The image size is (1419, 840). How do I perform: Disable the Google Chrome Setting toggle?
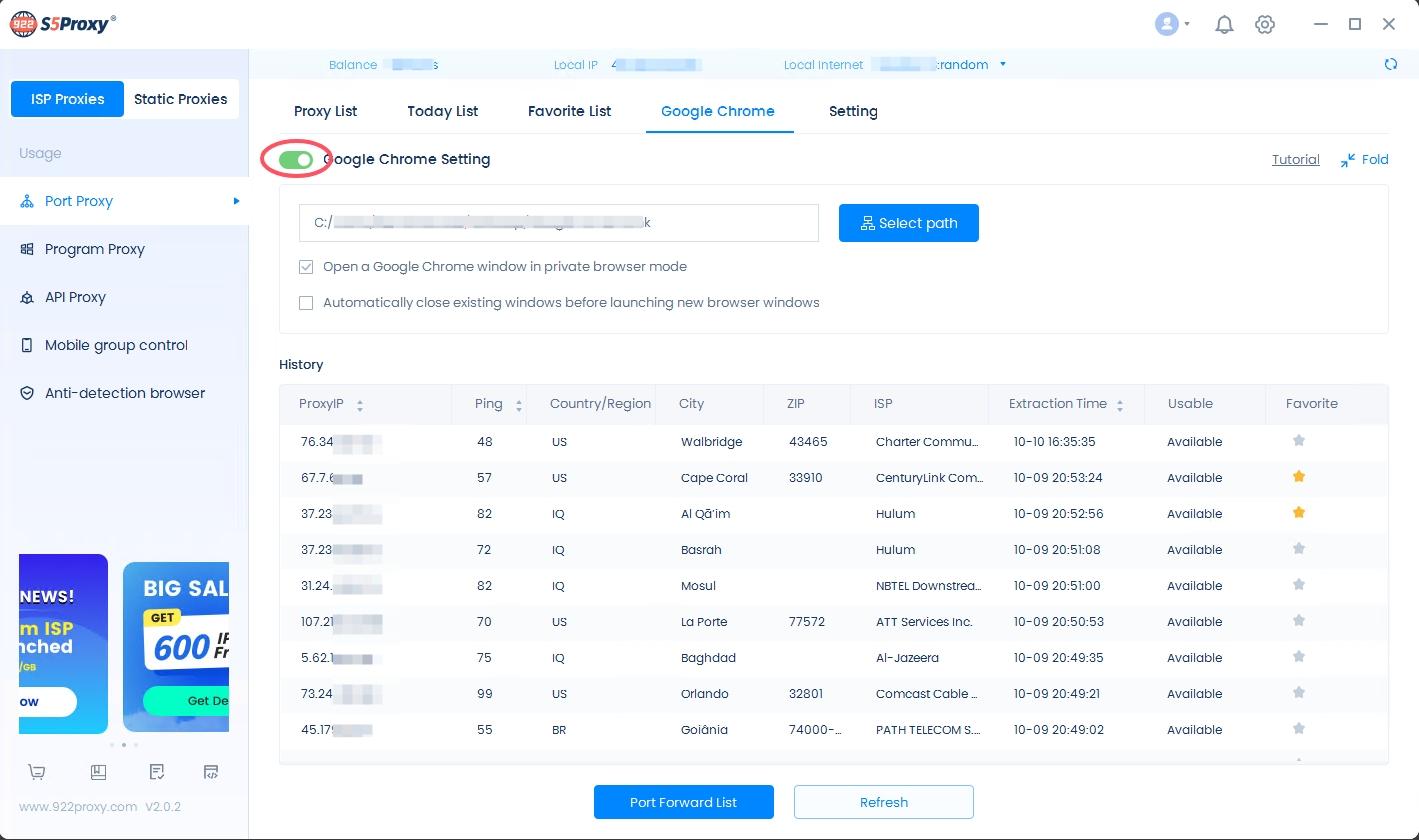pyautogui.click(x=296, y=159)
